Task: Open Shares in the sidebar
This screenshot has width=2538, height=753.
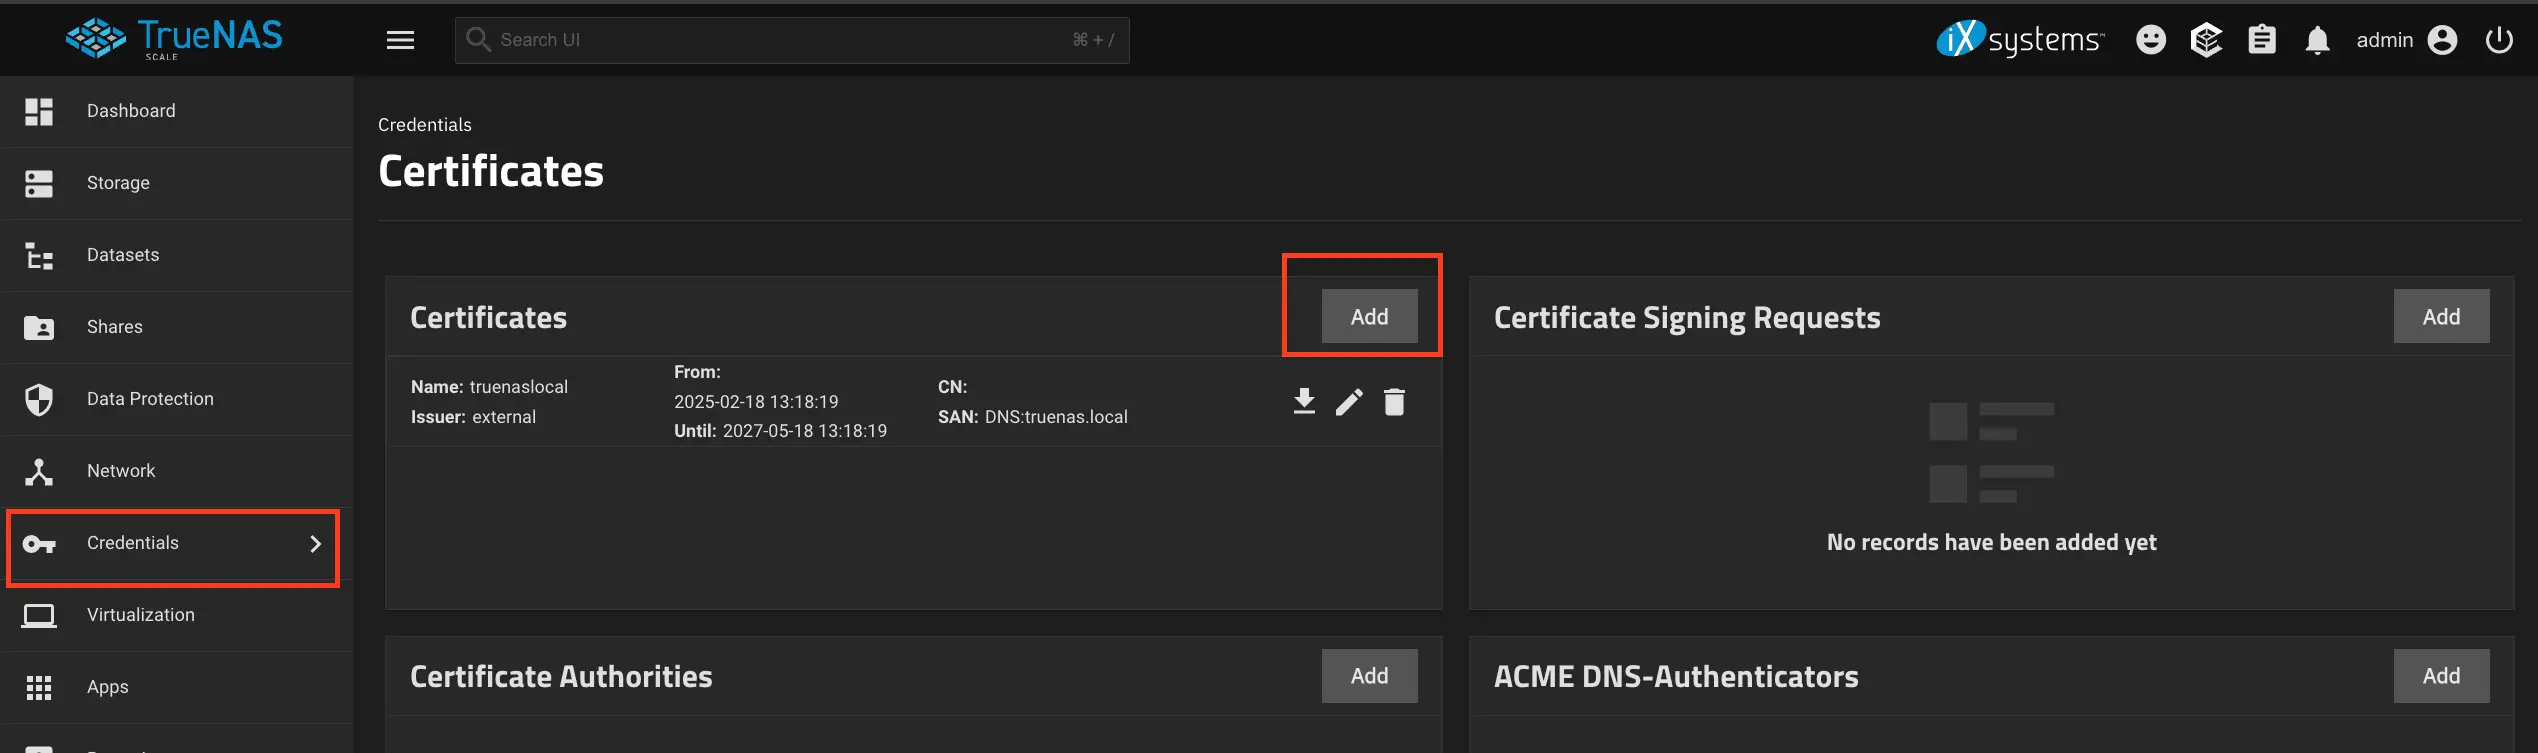Action: click(x=176, y=327)
